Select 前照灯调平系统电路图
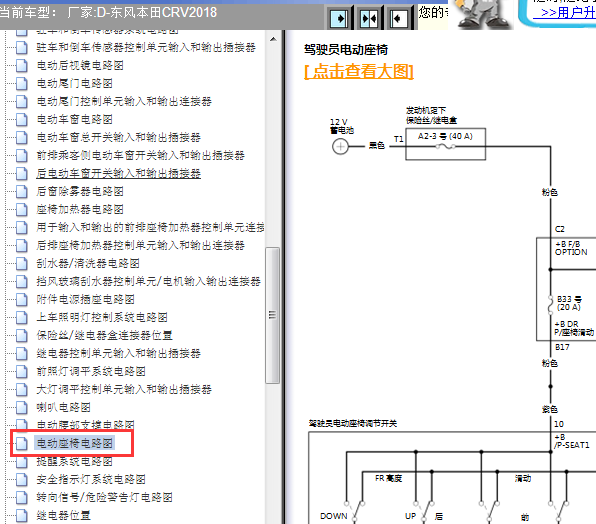The image size is (596, 524). 91,371
